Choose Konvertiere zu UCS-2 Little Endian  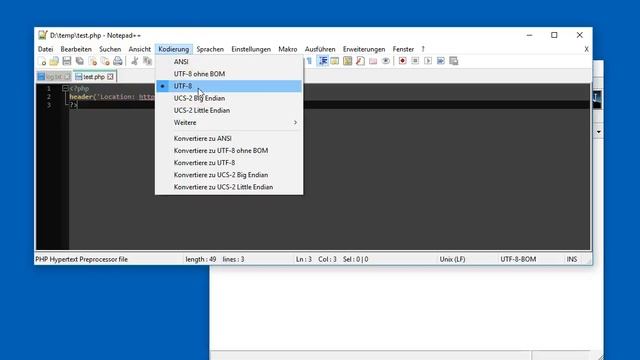tap(229, 187)
